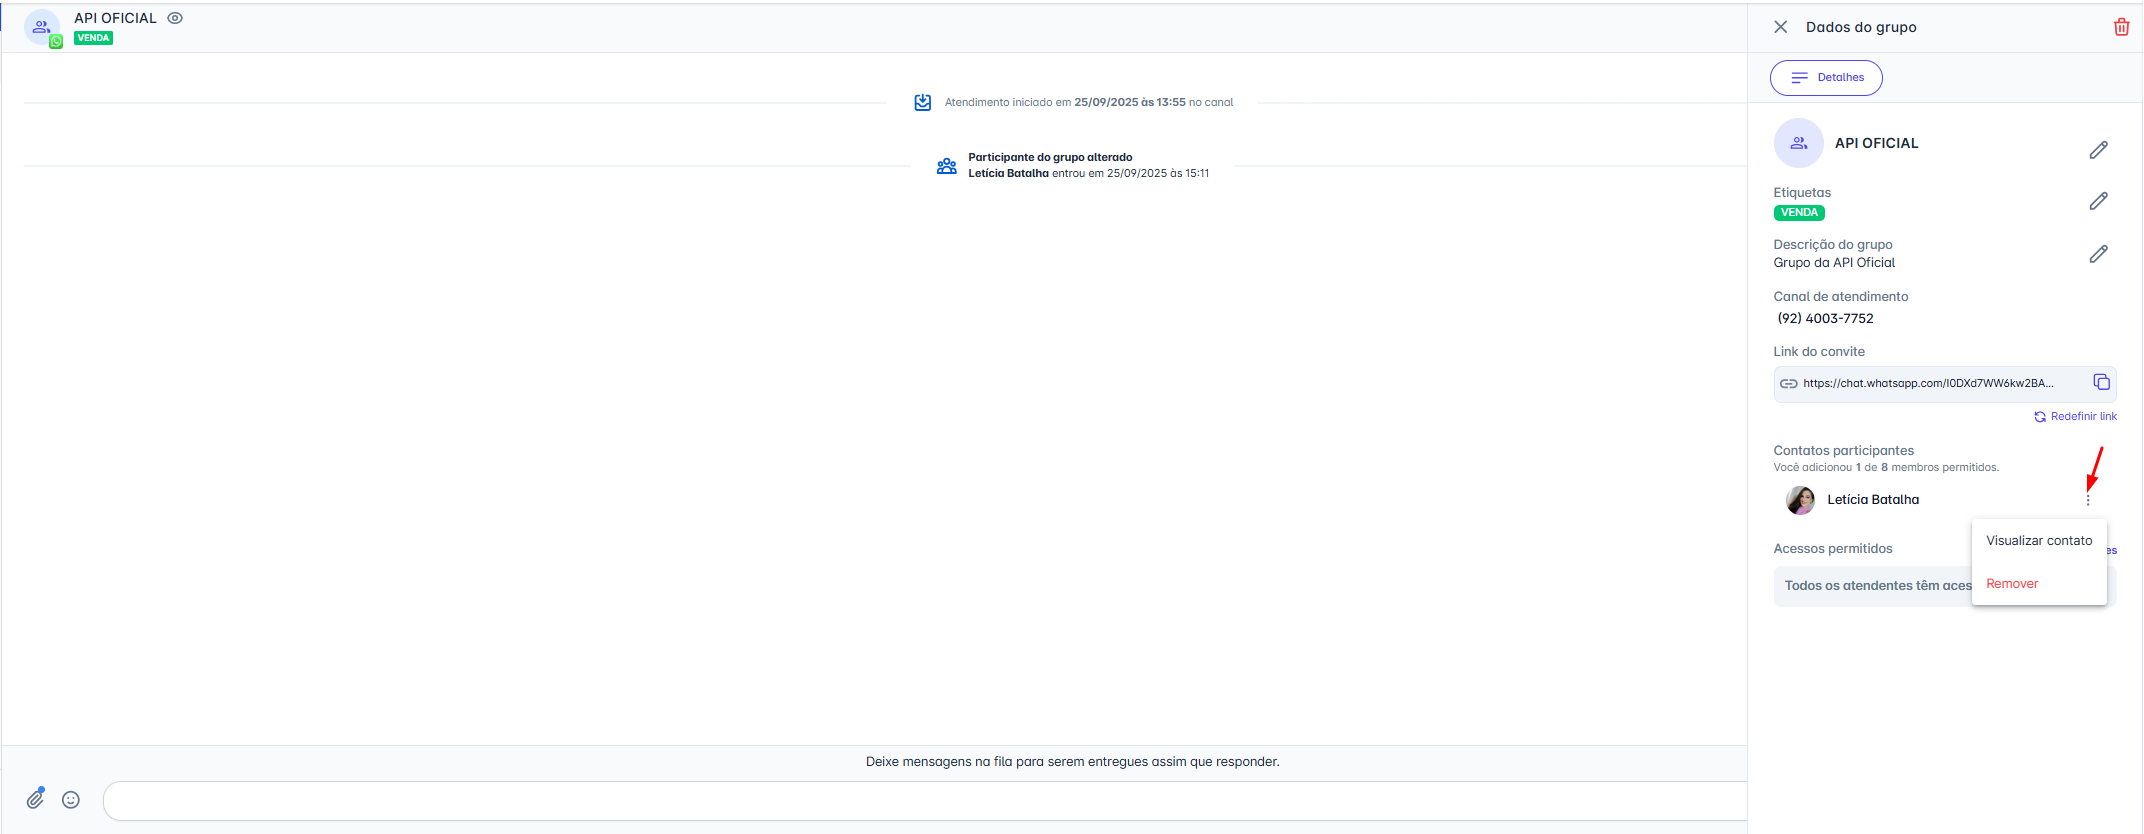Click the group avatar in chat header
This screenshot has height=834, width=2144.
42,27
